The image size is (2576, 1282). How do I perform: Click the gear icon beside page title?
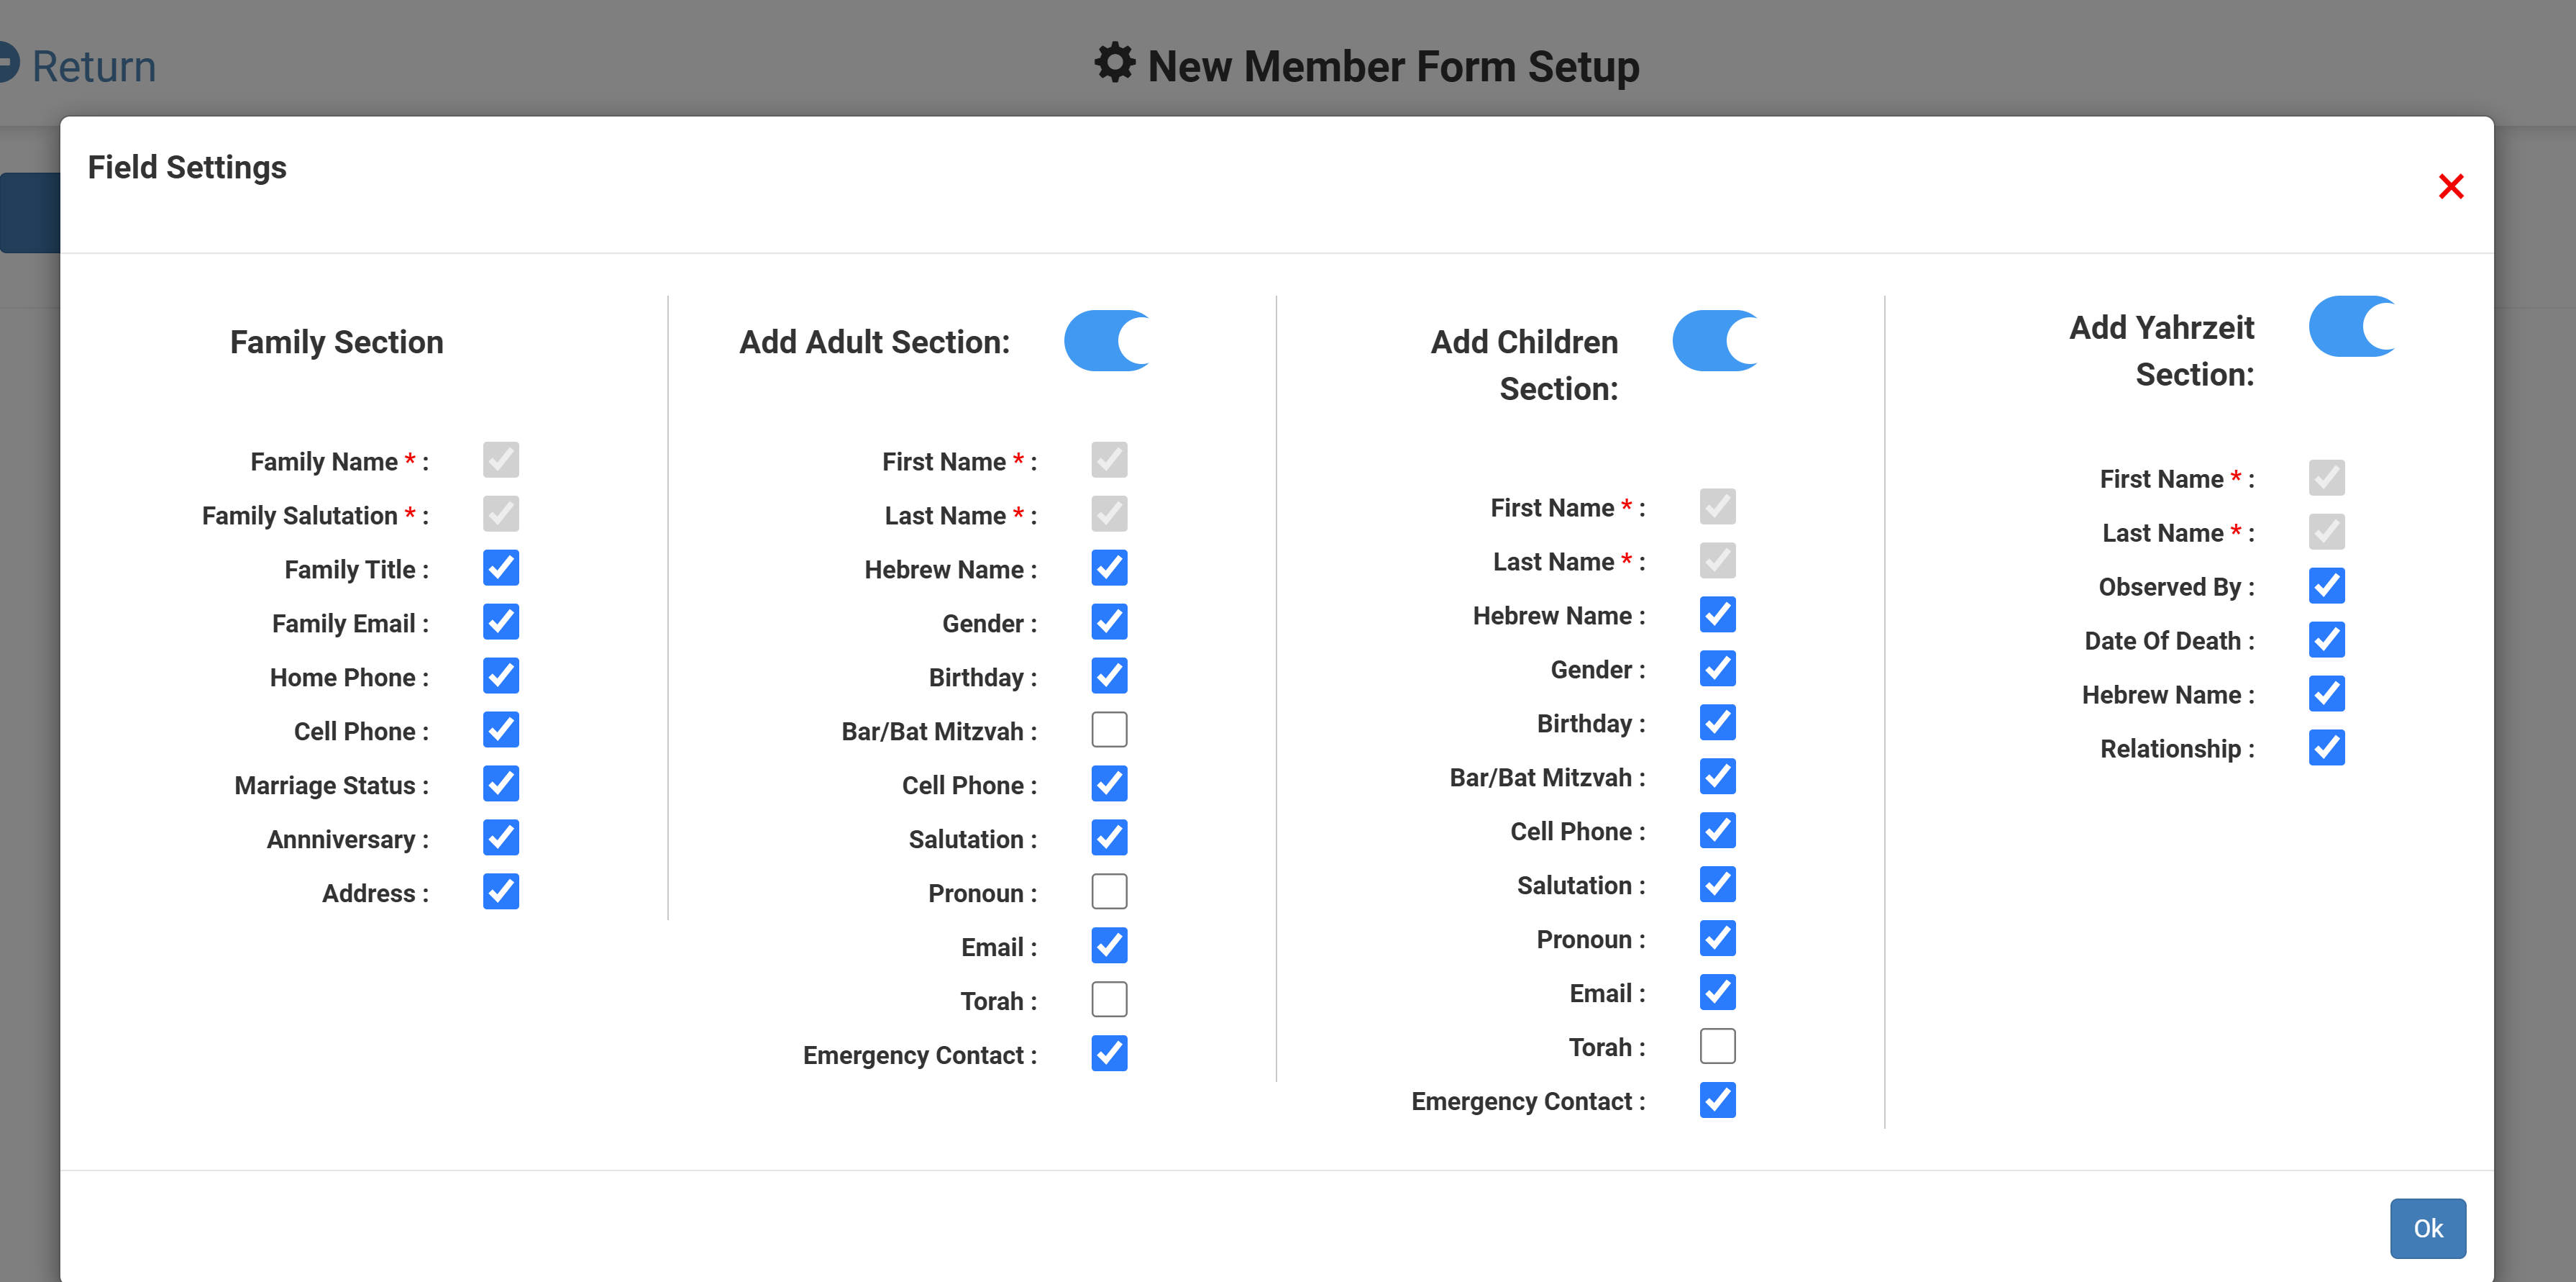pos(1114,63)
